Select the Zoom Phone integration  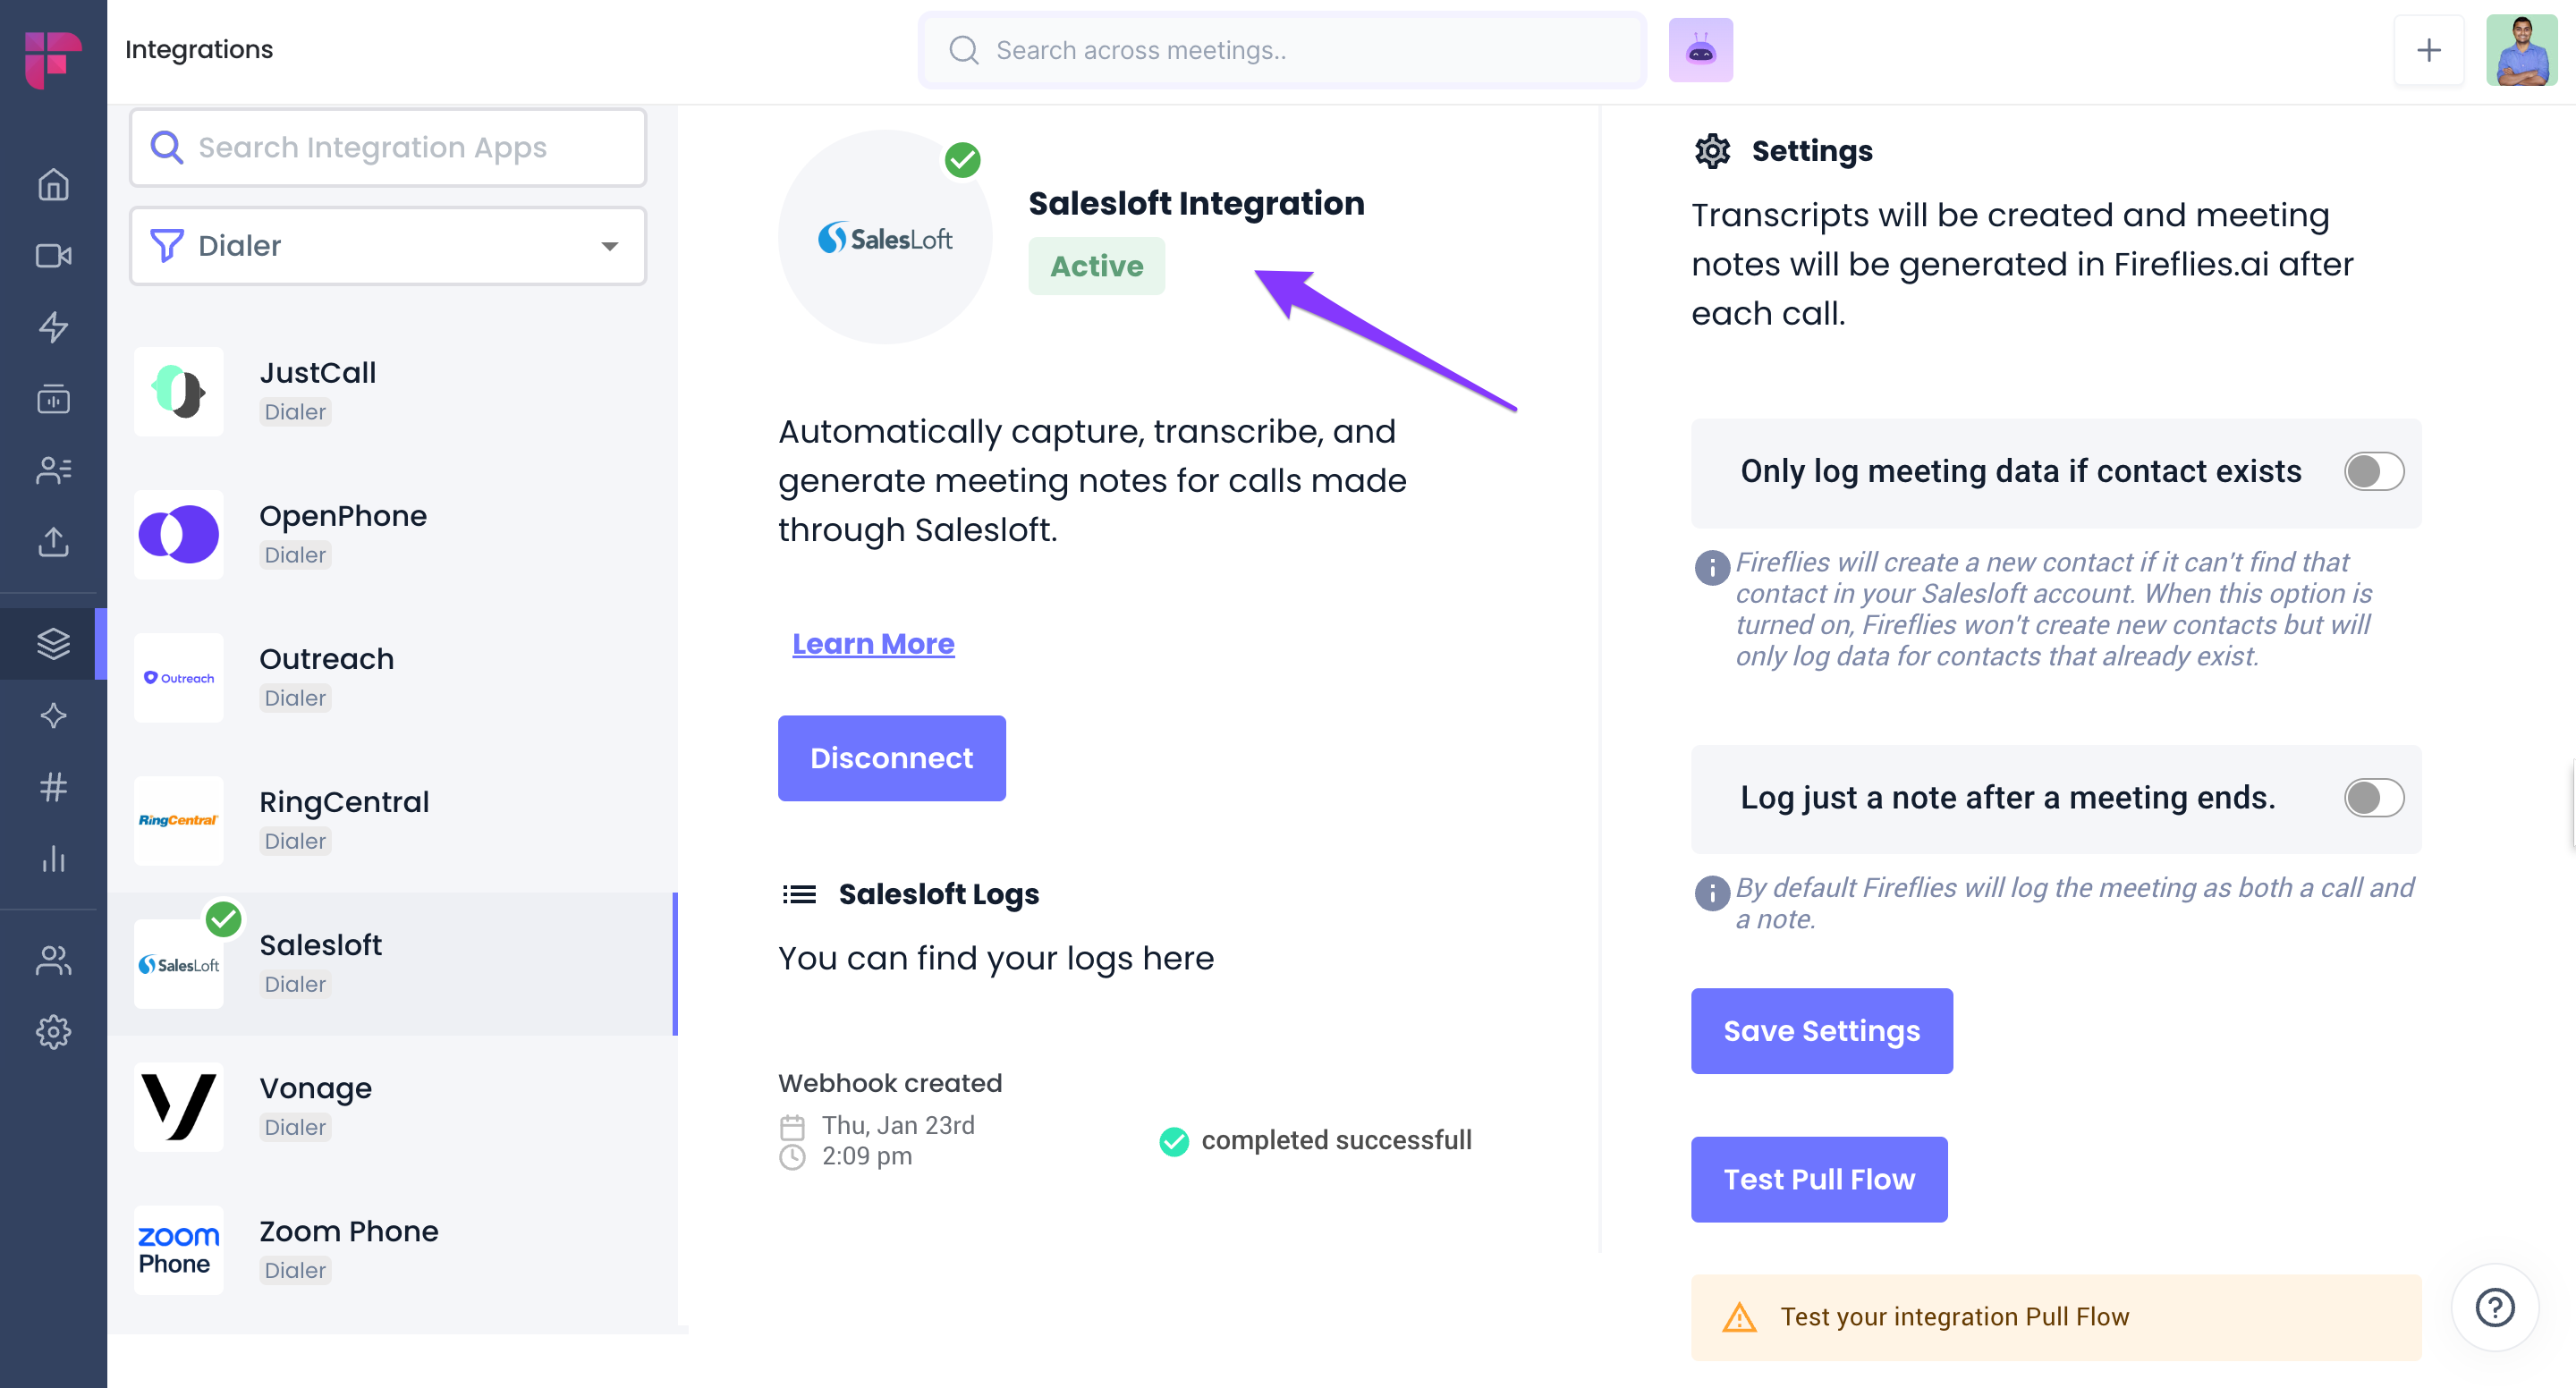tap(348, 1249)
